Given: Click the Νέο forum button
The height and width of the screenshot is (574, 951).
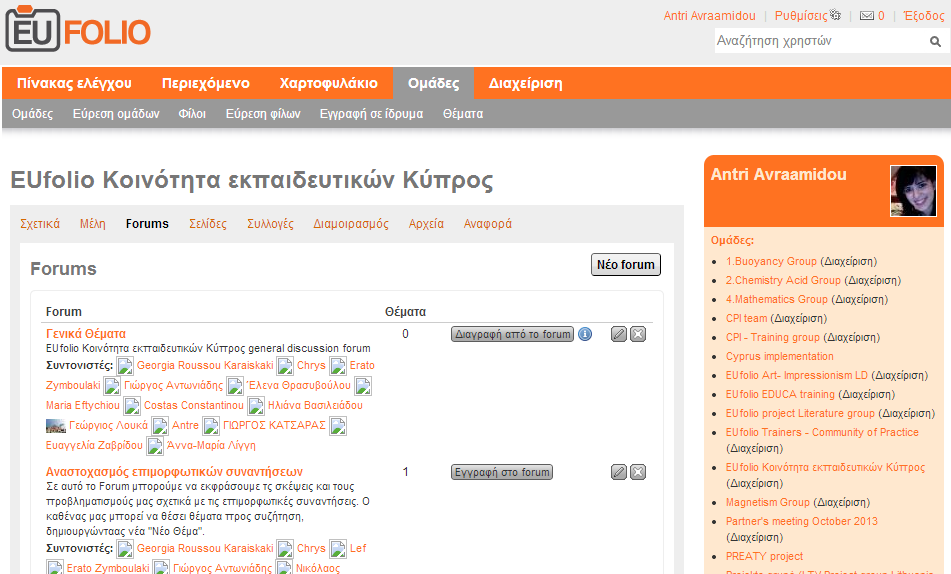Looking at the screenshot, I should 626,265.
